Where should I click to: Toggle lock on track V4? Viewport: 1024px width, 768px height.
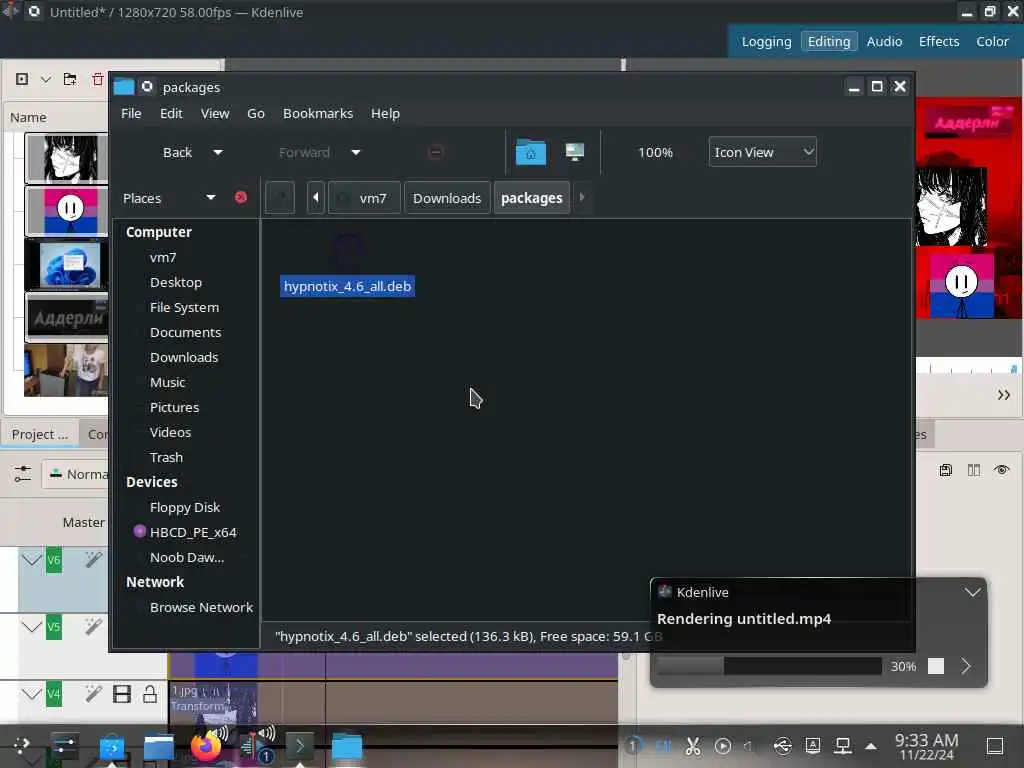[150, 694]
